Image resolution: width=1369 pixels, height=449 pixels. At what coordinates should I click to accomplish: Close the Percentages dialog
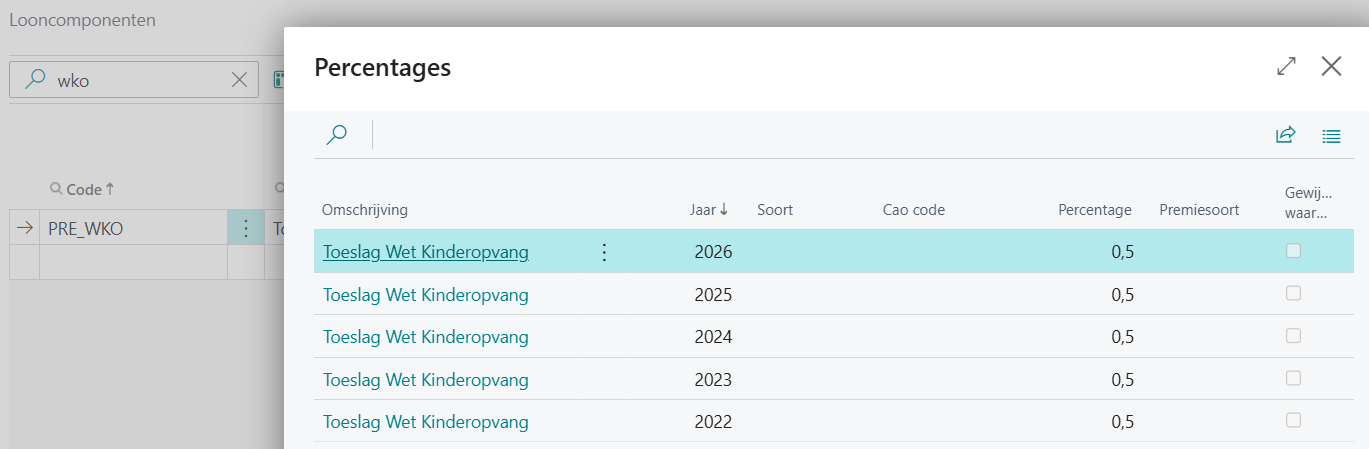pos(1331,67)
